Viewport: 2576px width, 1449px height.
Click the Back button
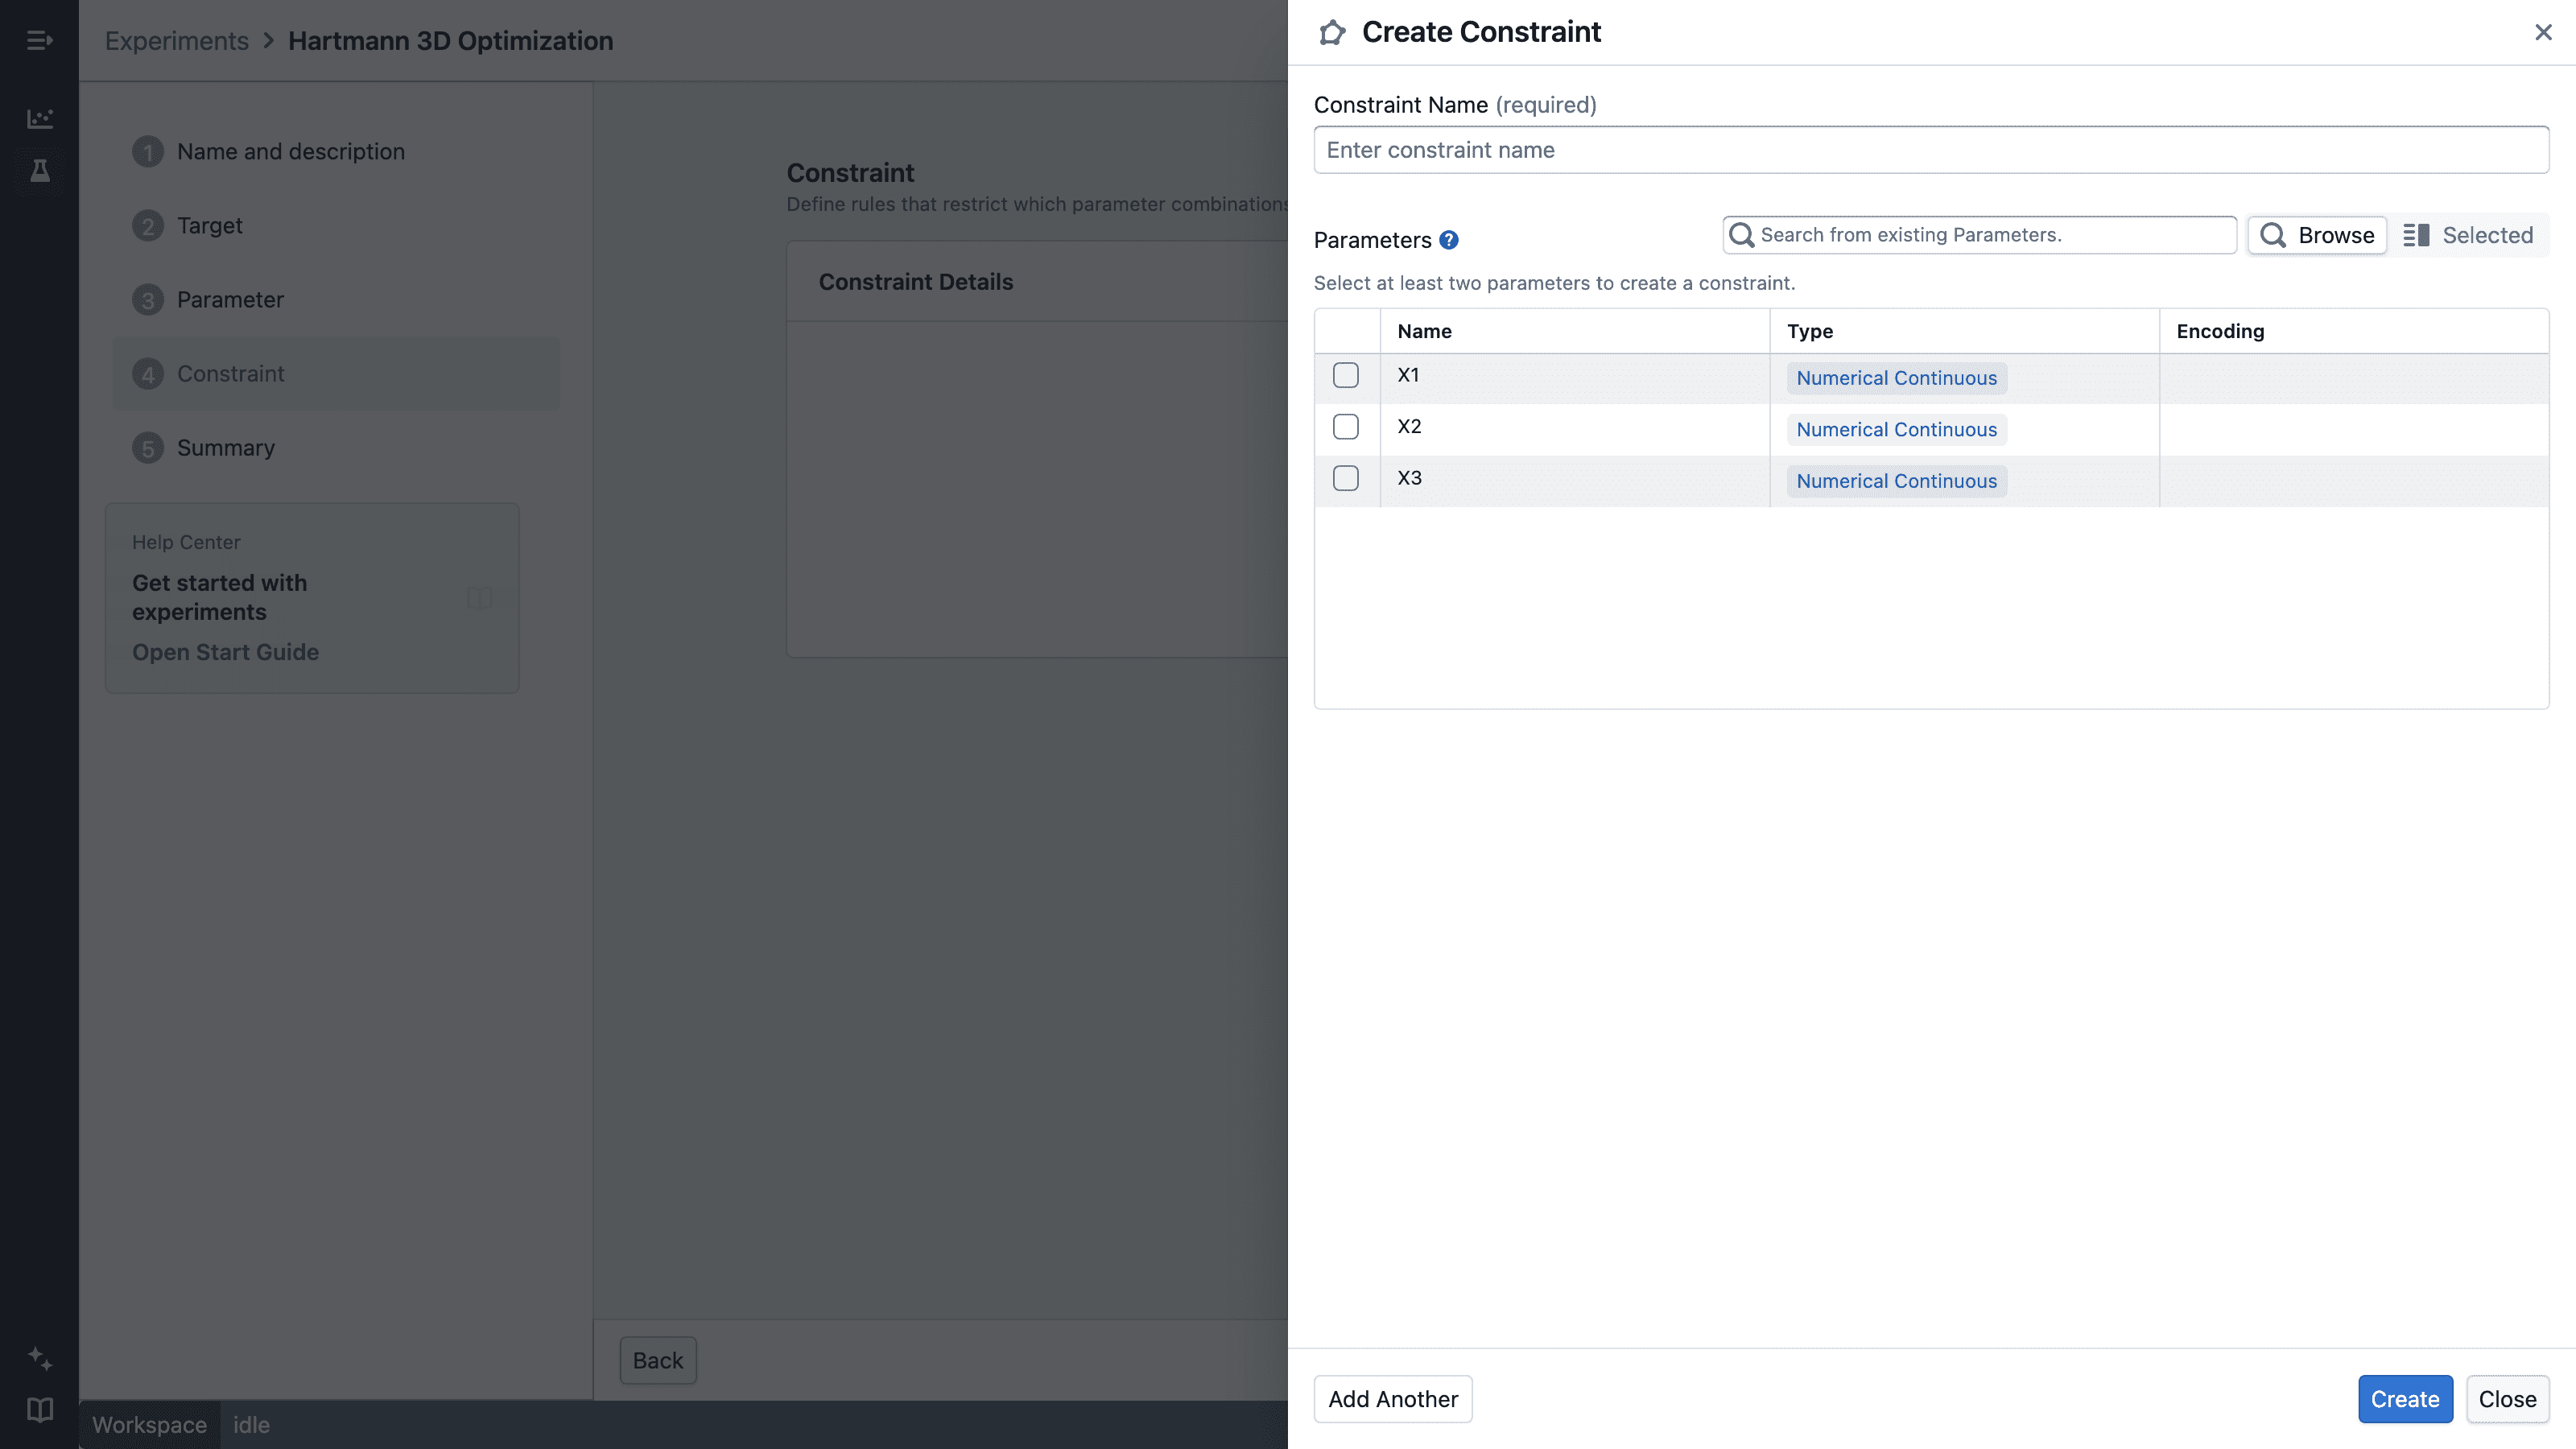(657, 1360)
